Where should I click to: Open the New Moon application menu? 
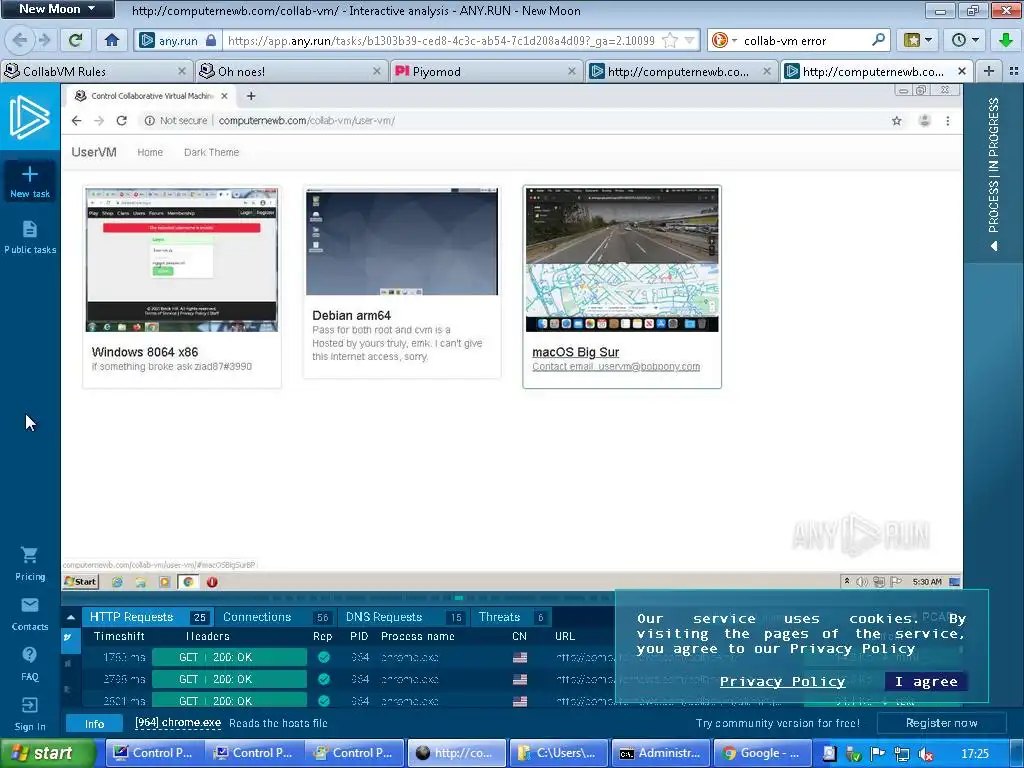(x=57, y=9)
